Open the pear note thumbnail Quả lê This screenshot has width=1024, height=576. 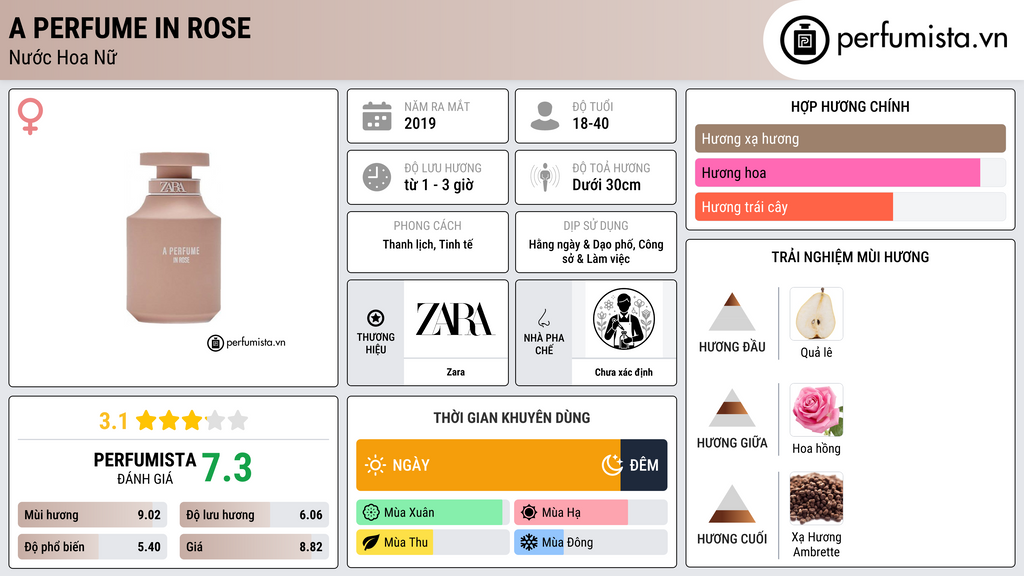(x=816, y=314)
